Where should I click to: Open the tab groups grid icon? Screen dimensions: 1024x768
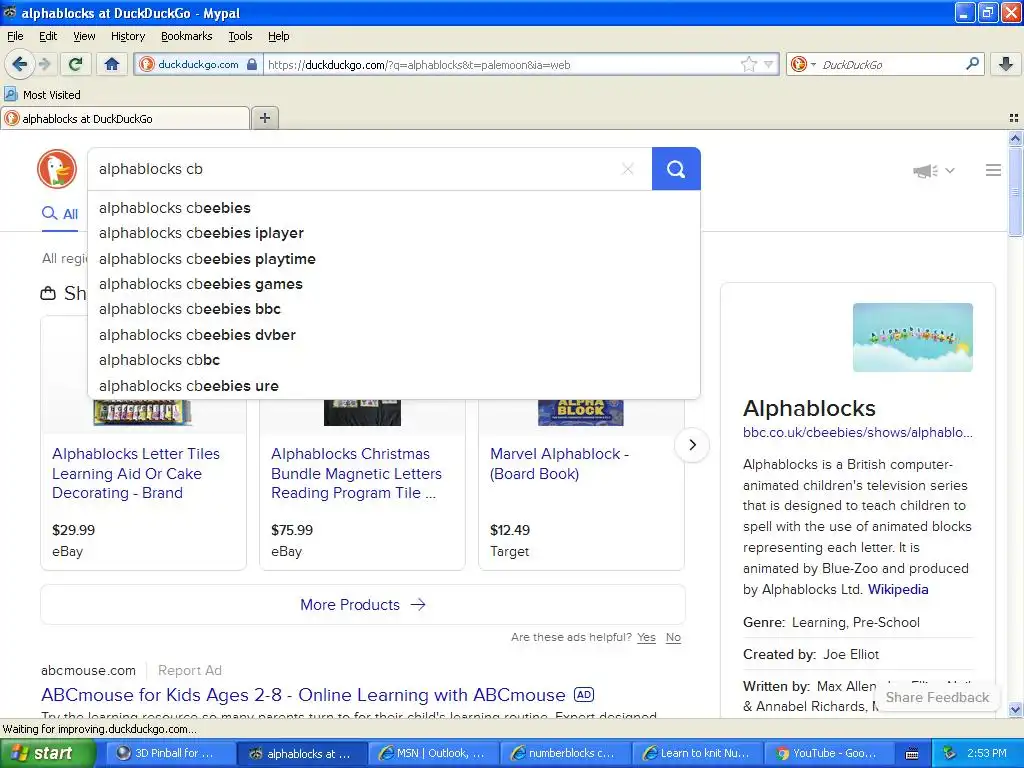coord(1014,118)
